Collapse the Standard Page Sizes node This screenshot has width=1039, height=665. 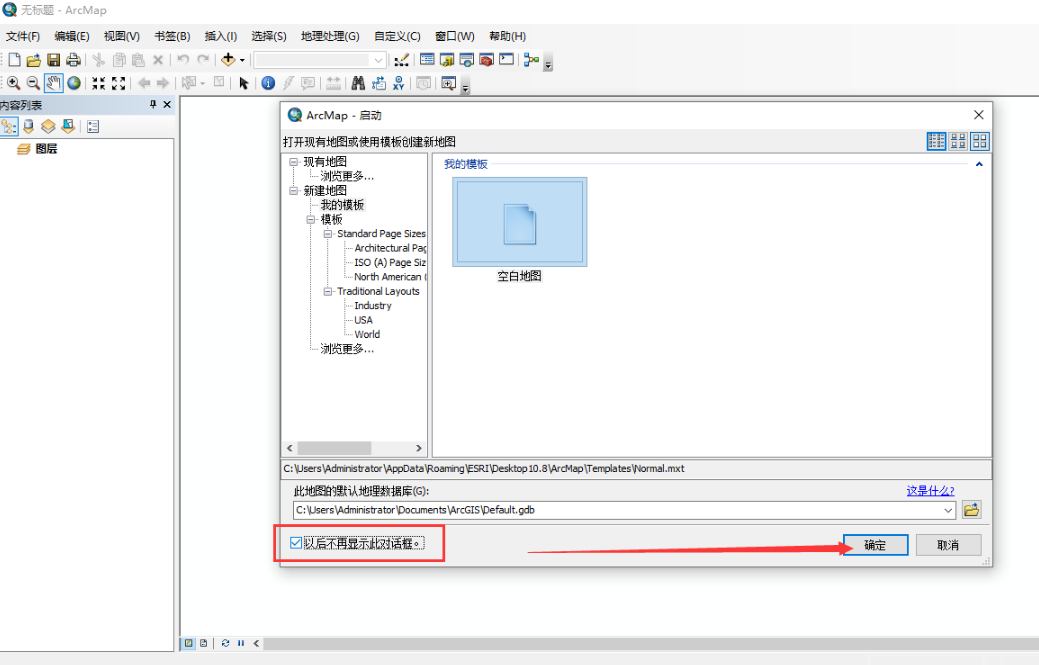click(327, 234)
